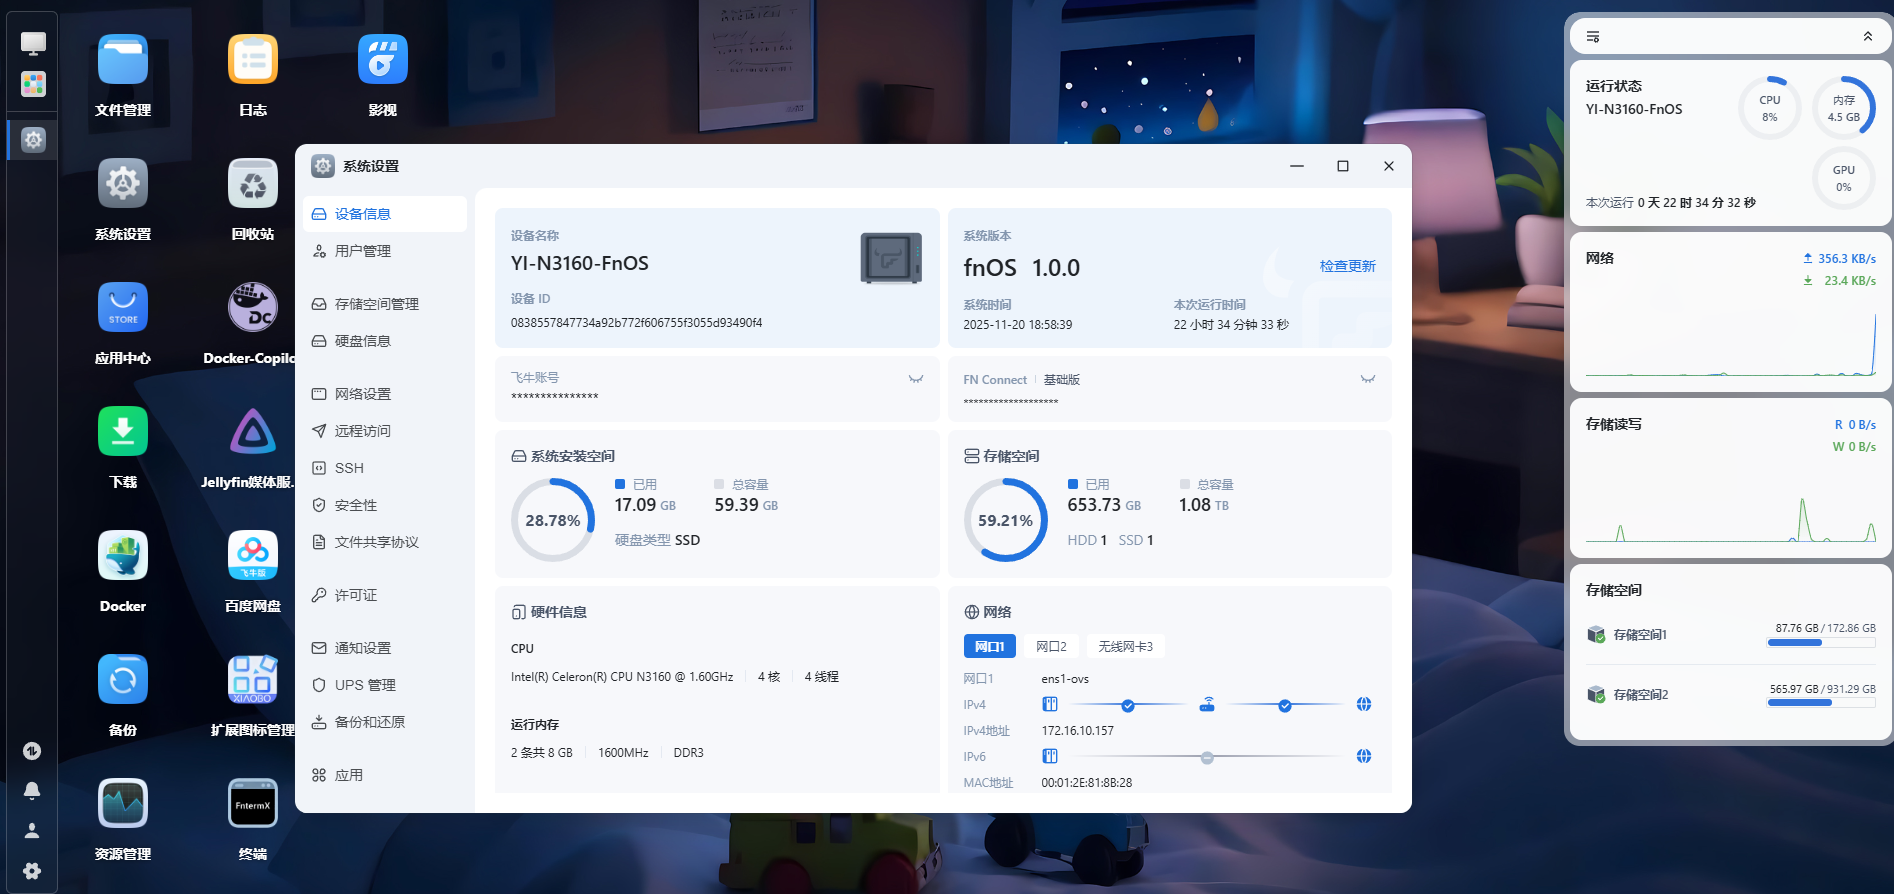Open the Docker-Copilot desktop icon

pyautogui.click(x=252, y=308)
